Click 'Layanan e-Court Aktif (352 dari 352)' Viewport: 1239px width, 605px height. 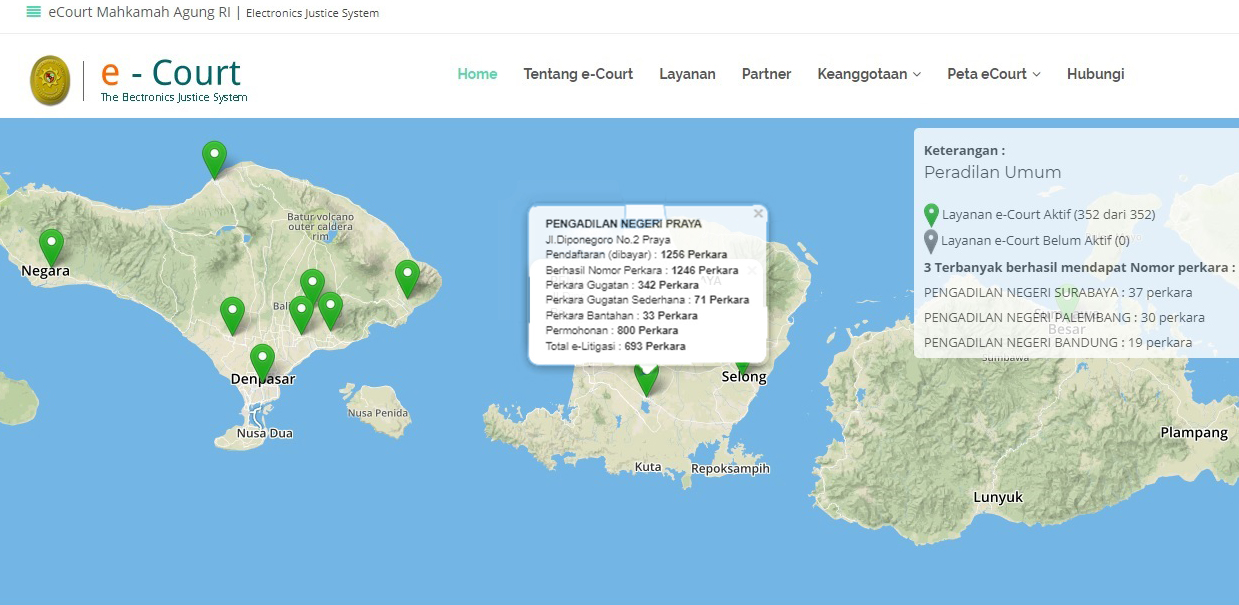click(1048, 215)
